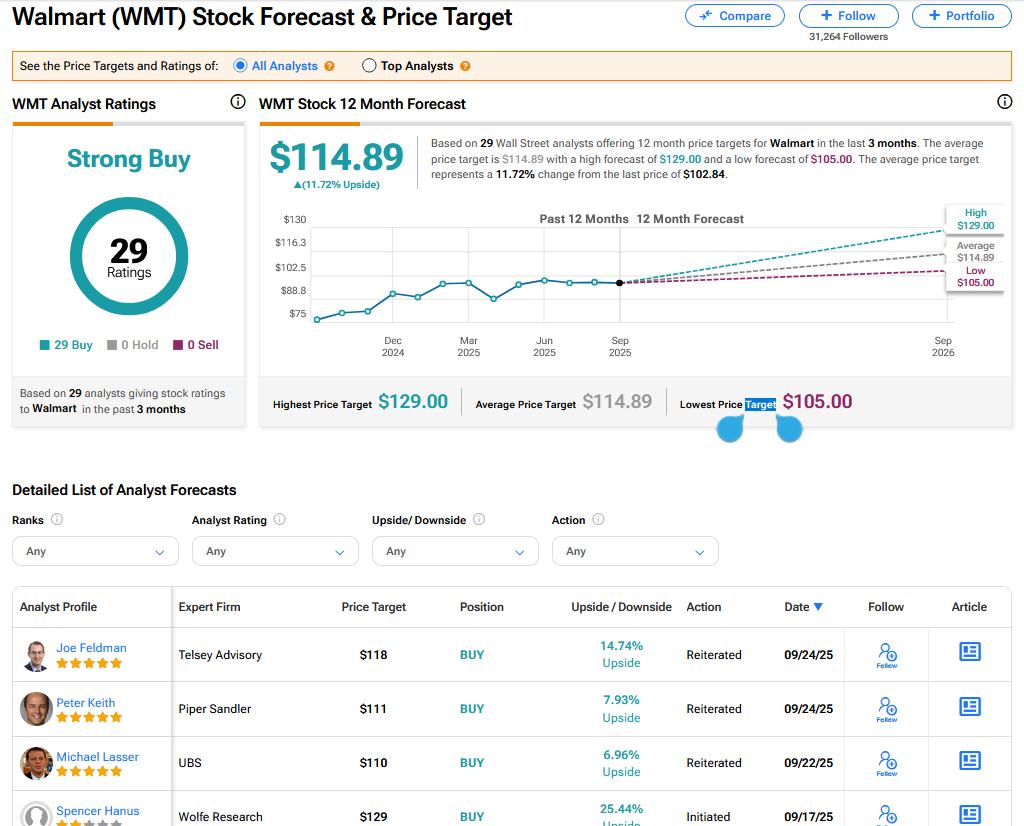Image resolution: width=1024 pixels, height=826 pixels.
Task: Click the help icon next to All Analysts
Action: pos(329,66)
